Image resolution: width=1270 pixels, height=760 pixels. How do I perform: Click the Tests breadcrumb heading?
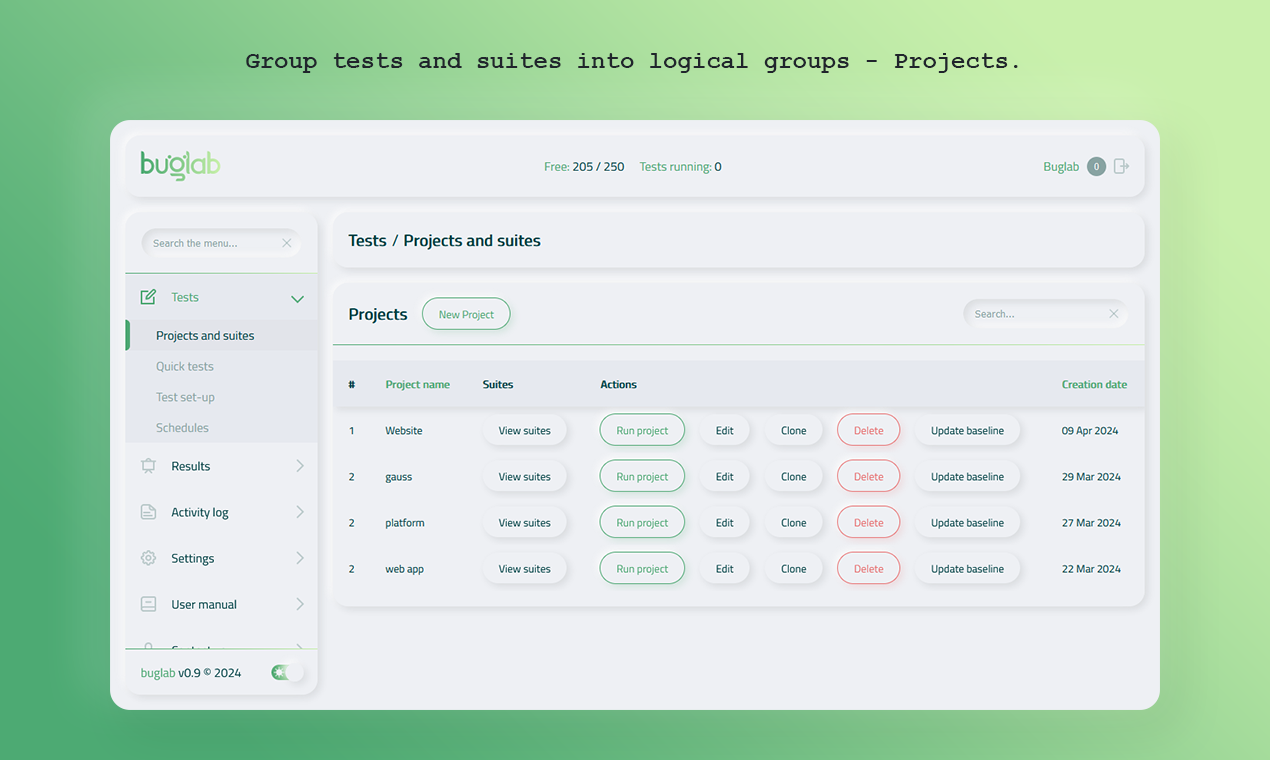click(x=367, y=241)
